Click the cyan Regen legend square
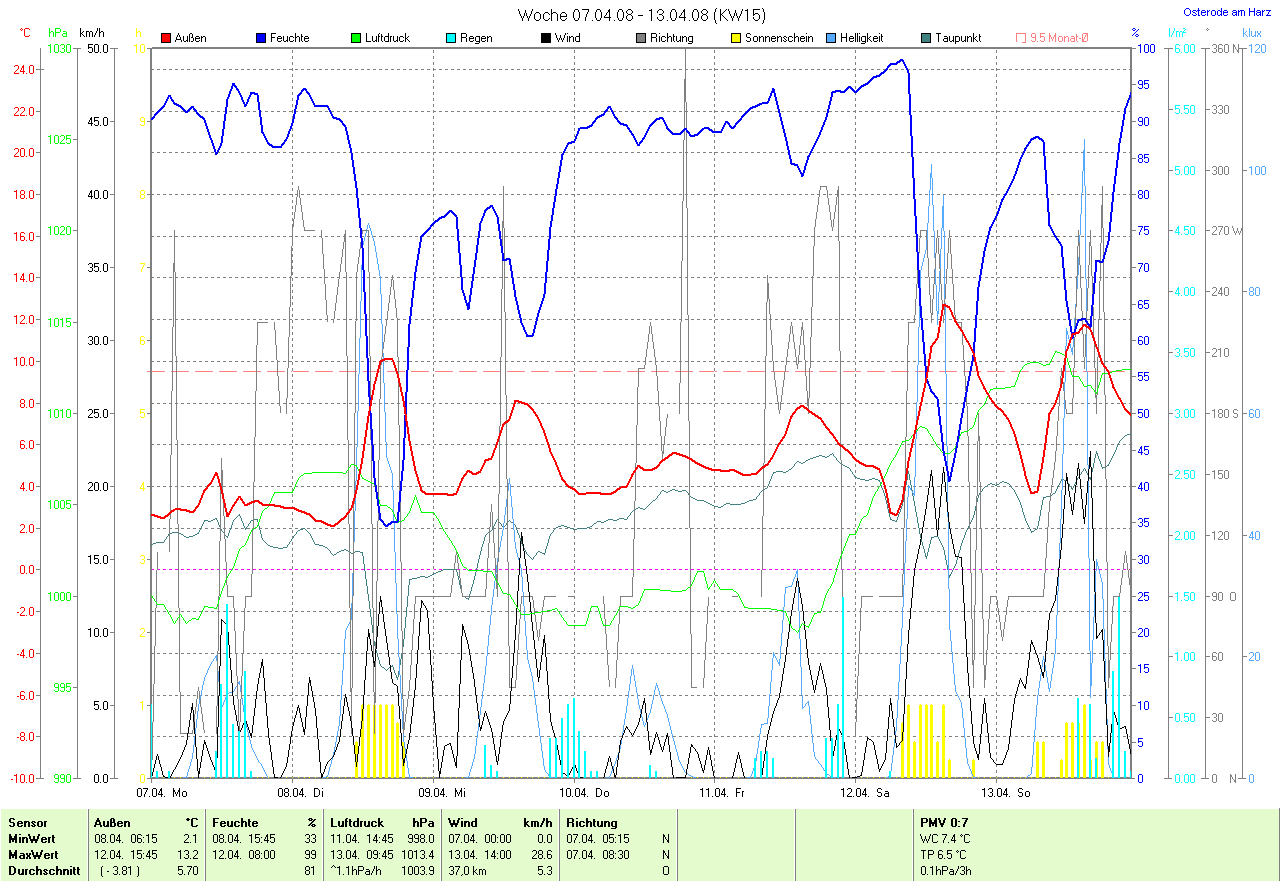Viewport: 1280px width, 881px height. click(x=451, y=38)
